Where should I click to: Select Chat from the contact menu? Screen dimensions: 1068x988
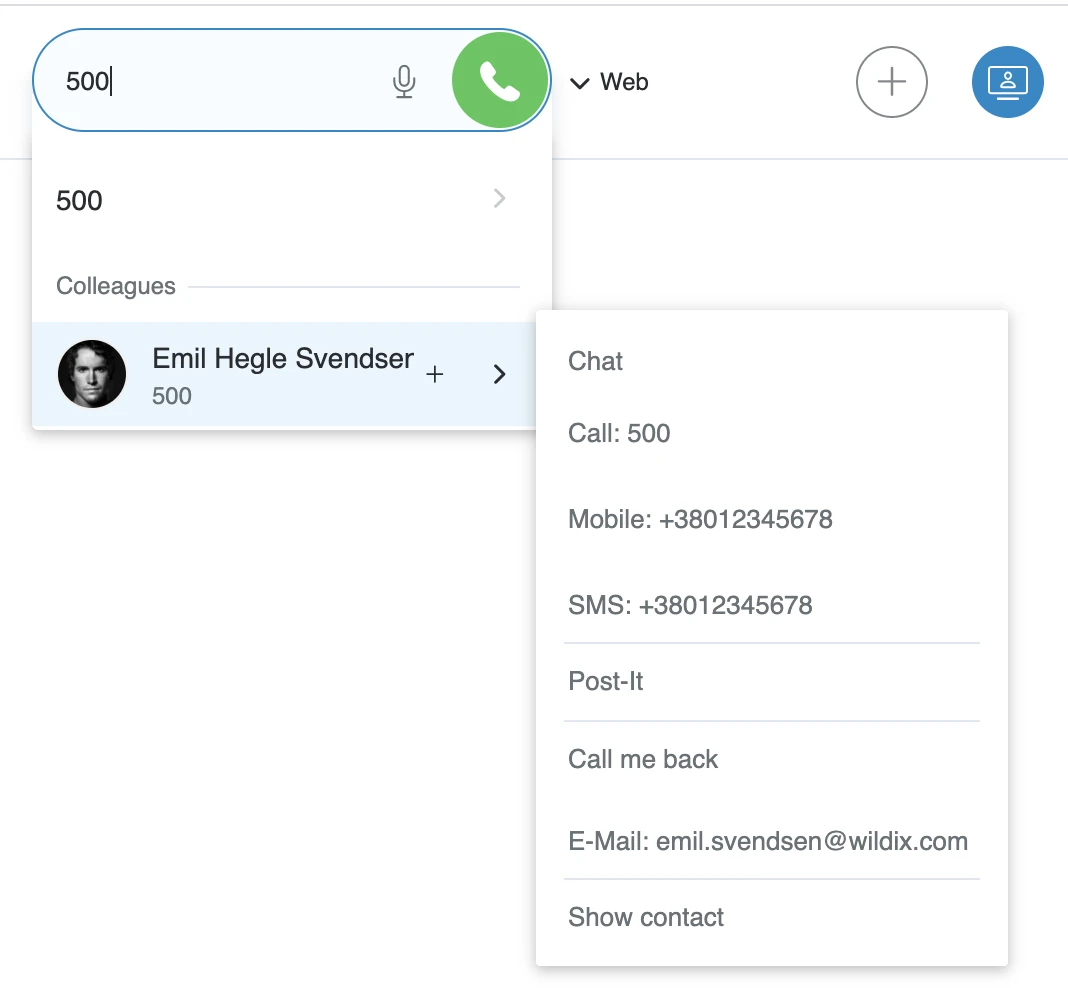(x=596, y=361)
